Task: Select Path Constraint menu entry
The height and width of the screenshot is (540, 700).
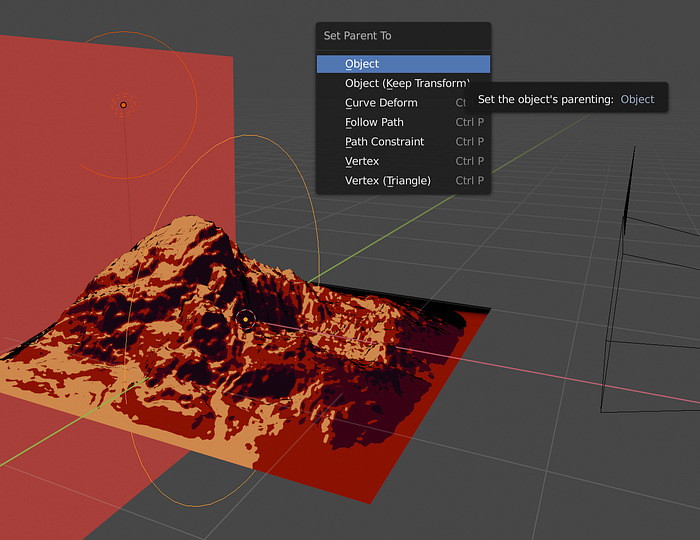Action: click(x=403, y=142)
